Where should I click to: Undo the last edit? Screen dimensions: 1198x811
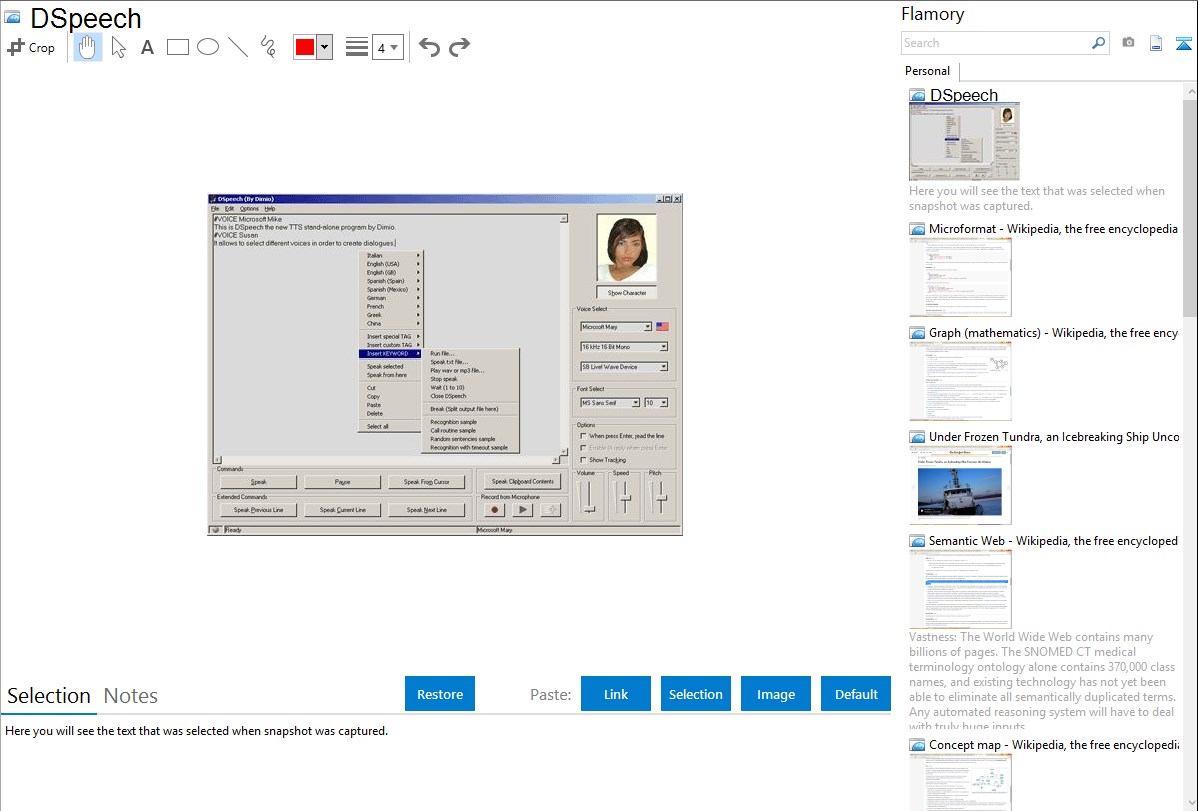pos(429,47)
